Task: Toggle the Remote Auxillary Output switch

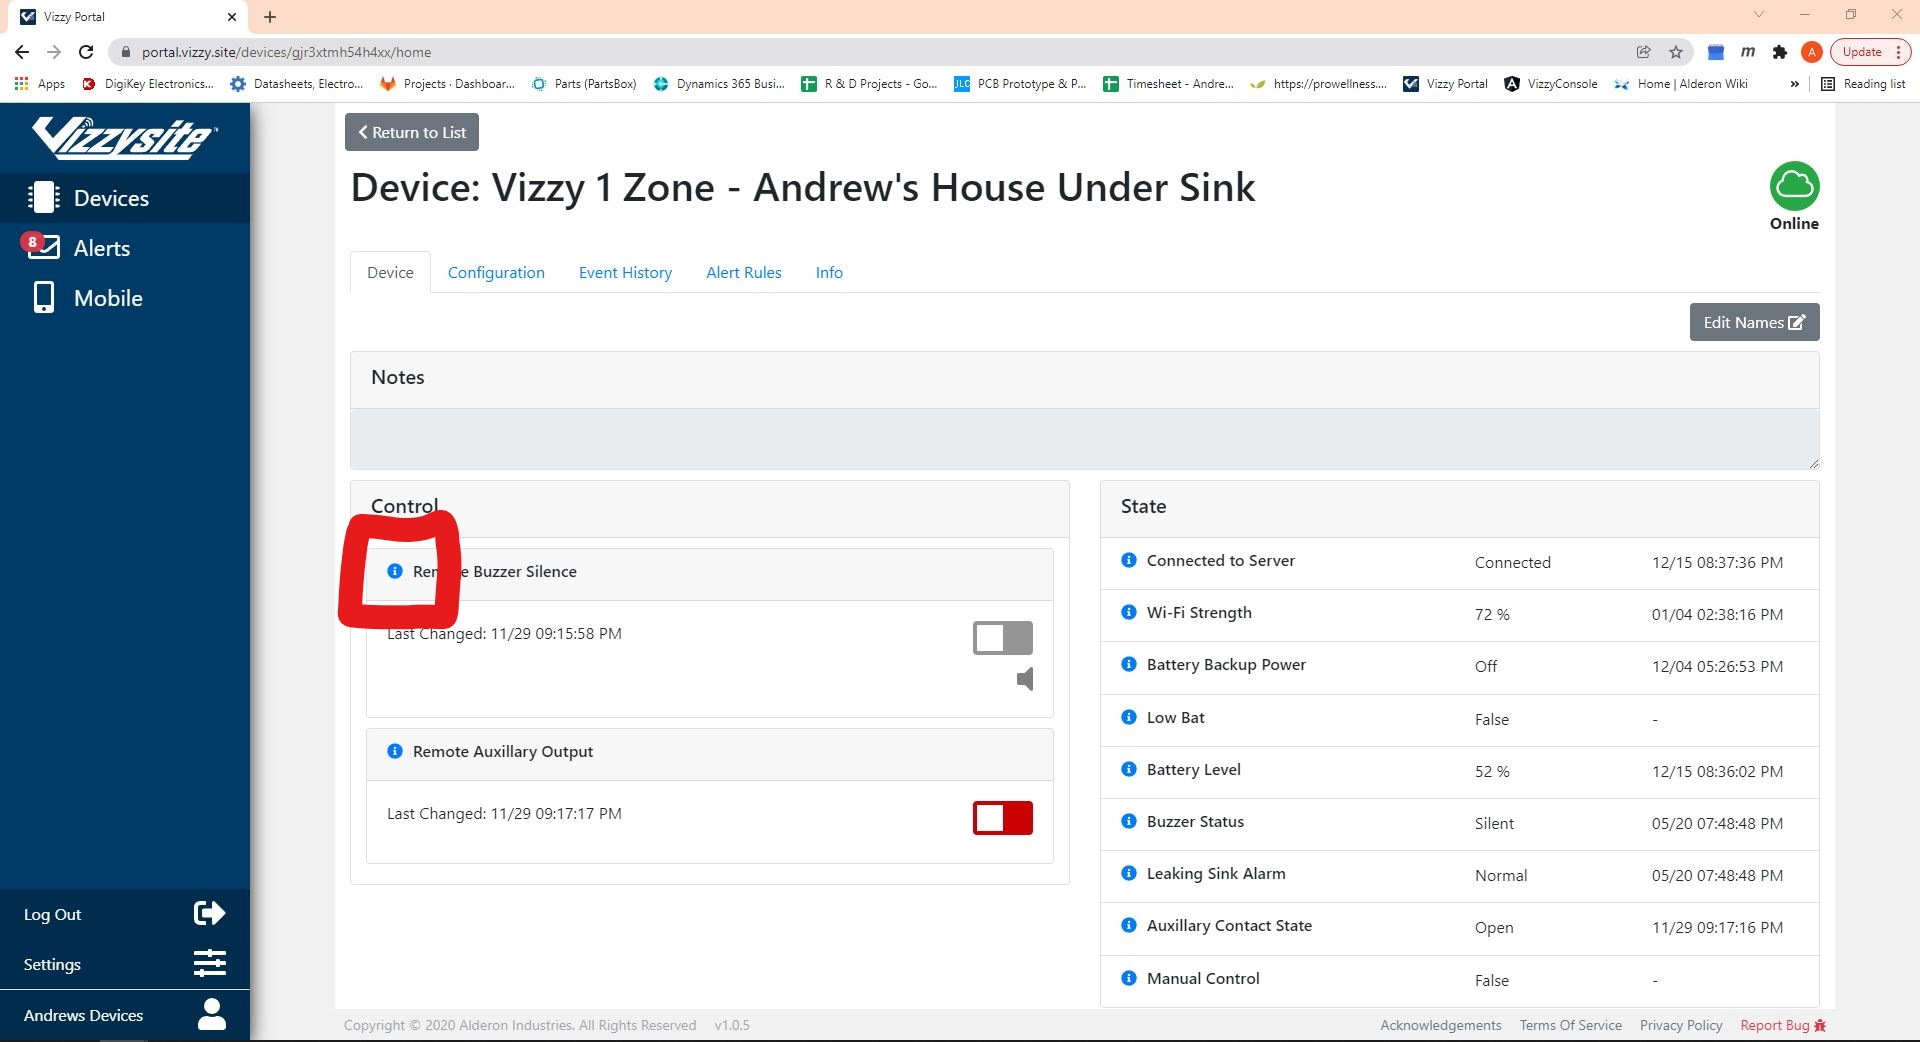Action: point(1003,818)
